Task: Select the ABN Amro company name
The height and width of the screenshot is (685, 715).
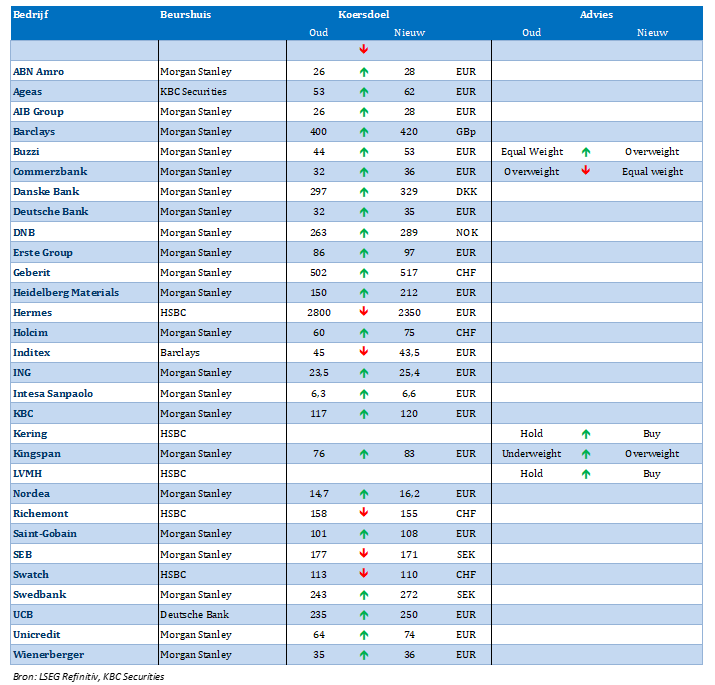Action: pos(38,72)
